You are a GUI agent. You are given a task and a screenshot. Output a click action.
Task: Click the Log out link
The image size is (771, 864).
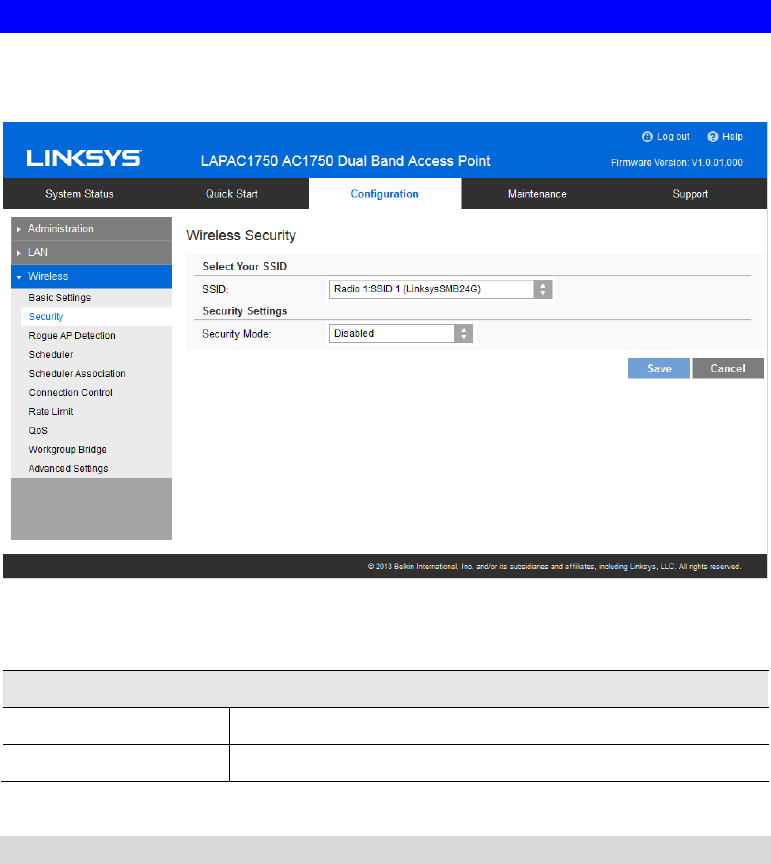point(673,137)
